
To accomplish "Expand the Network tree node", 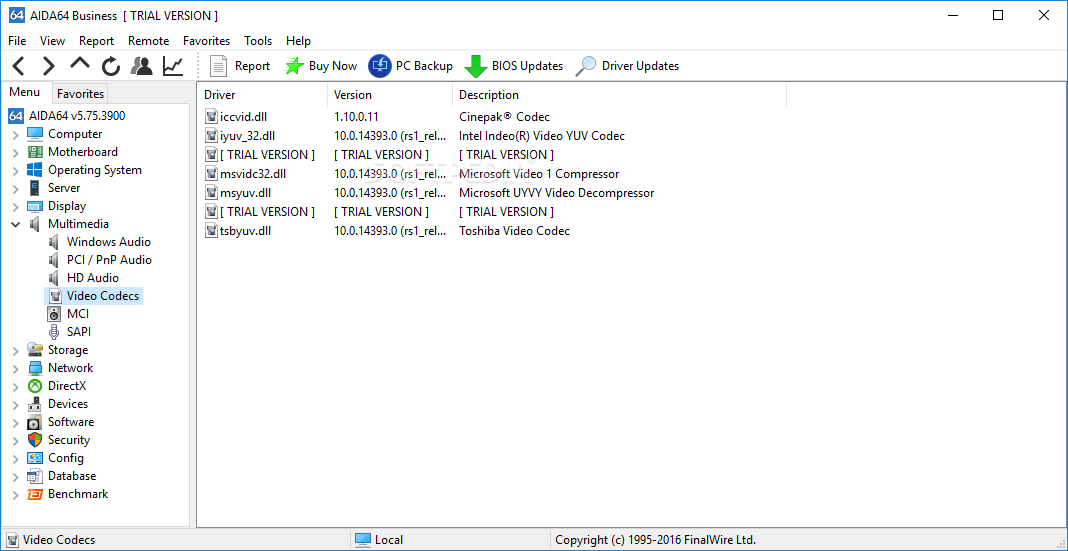I will pyautogui.click(x=16, y=368).
